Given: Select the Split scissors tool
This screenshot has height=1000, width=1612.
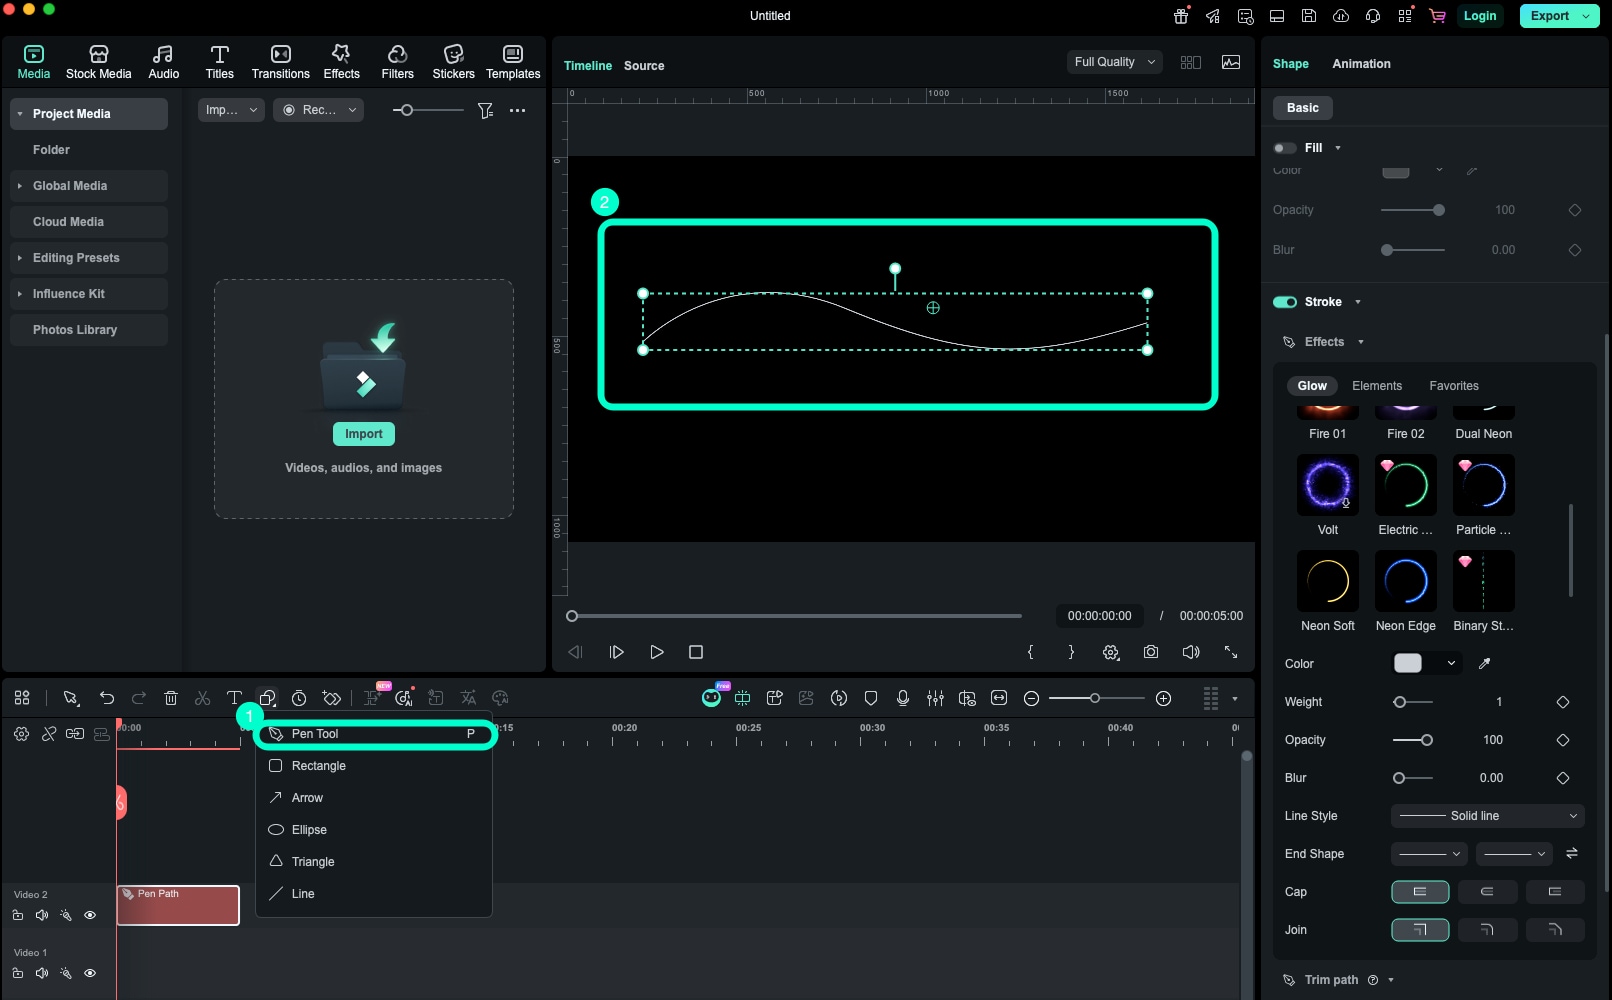Looking at the screenshot, I should point(202,698).
